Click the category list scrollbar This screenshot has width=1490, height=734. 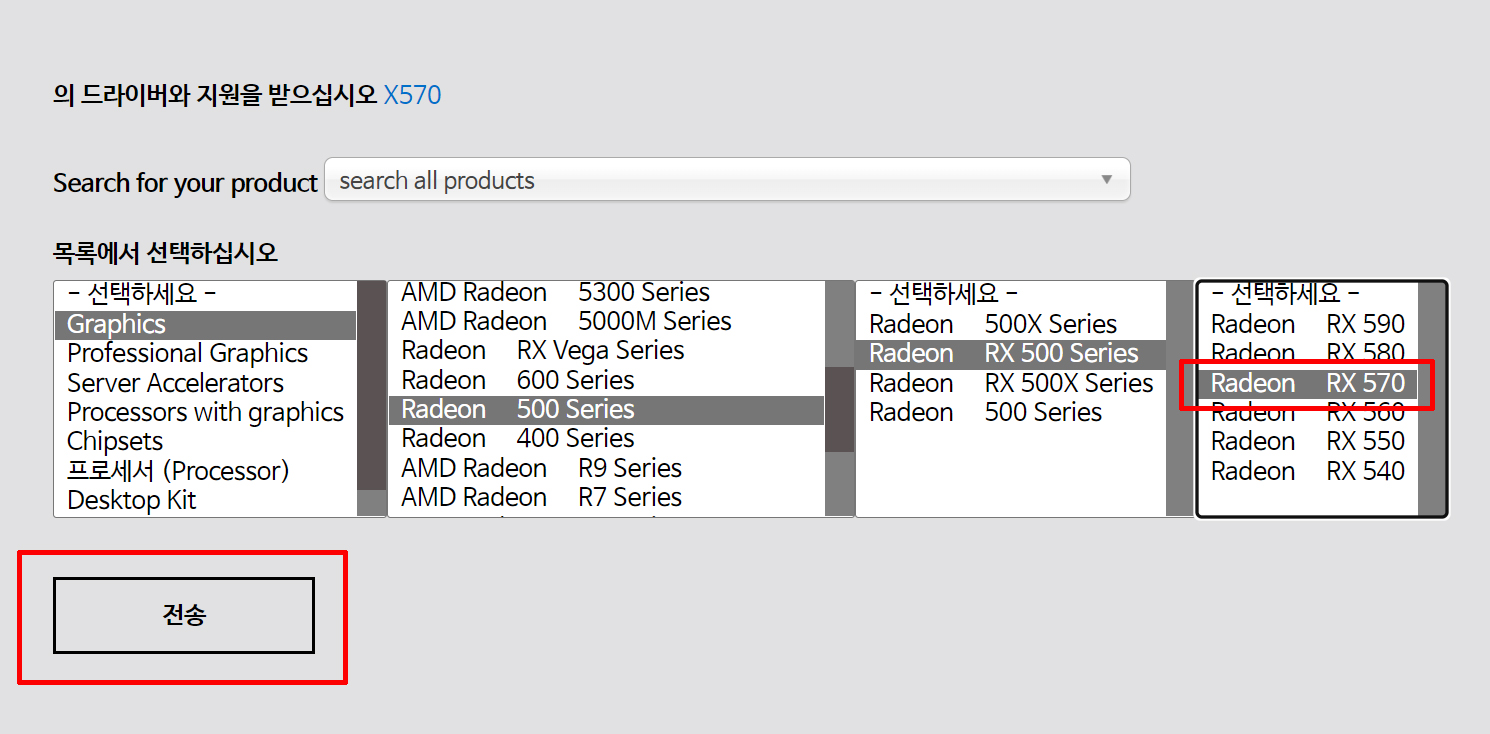pos(371,399)
